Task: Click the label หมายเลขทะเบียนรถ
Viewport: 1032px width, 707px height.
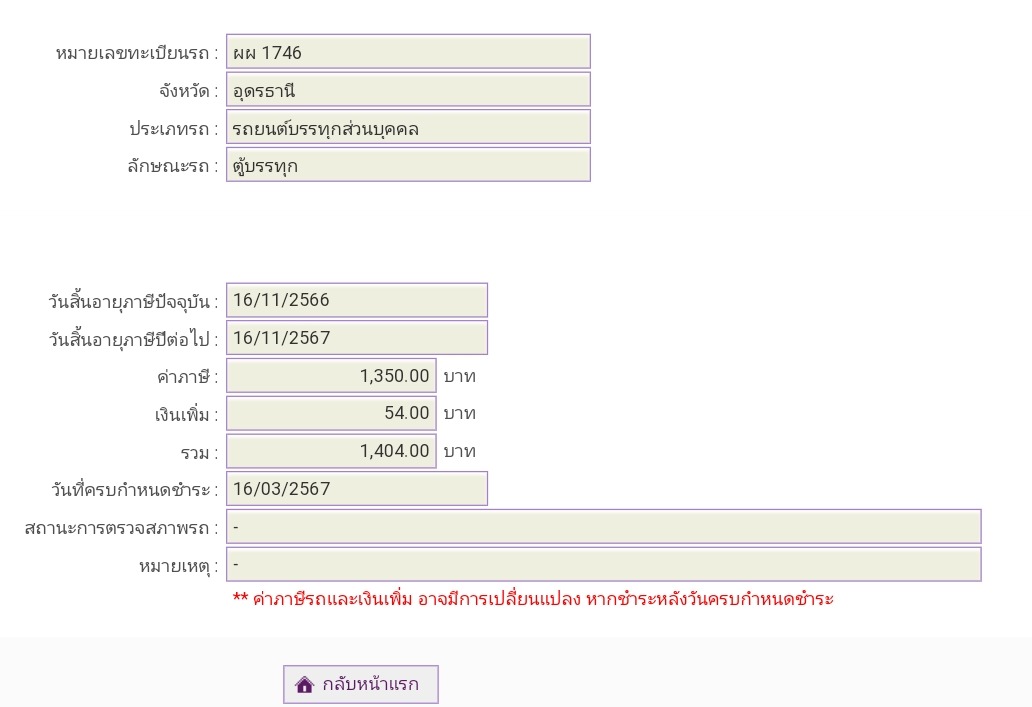Action: [x=136, y=53]
